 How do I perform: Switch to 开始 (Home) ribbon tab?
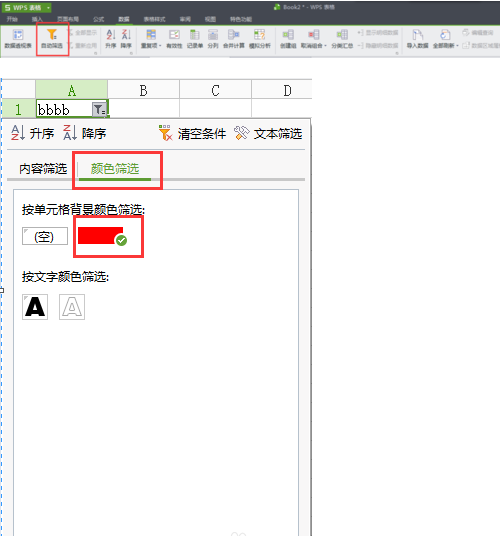(12, 19)
